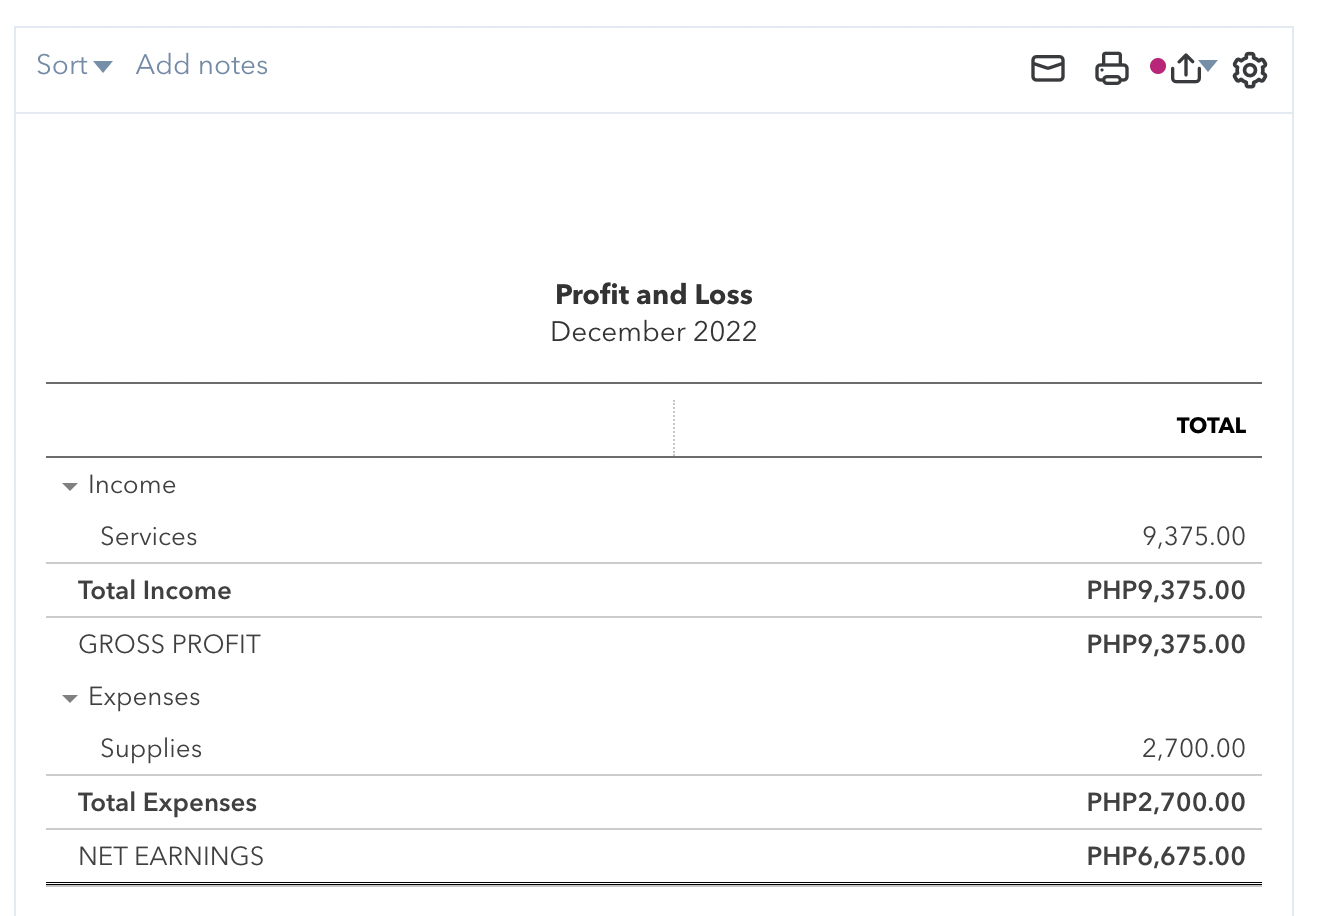Open the Sort dropdown

[74, 65]
